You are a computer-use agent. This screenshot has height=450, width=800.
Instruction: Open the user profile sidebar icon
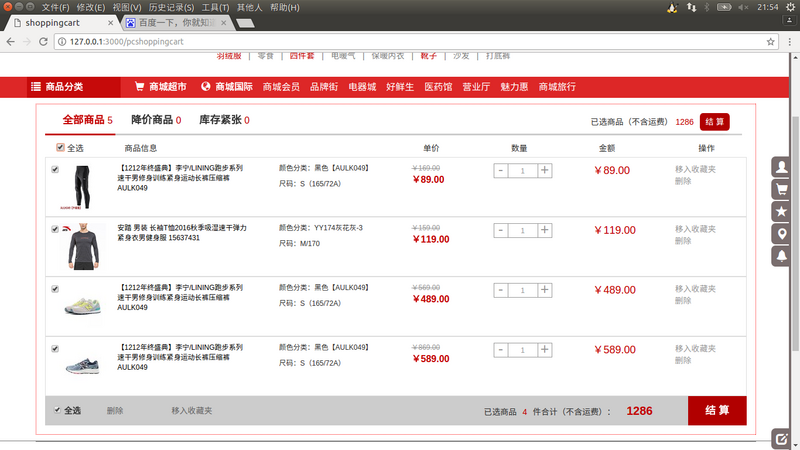[x=781, y=167]
